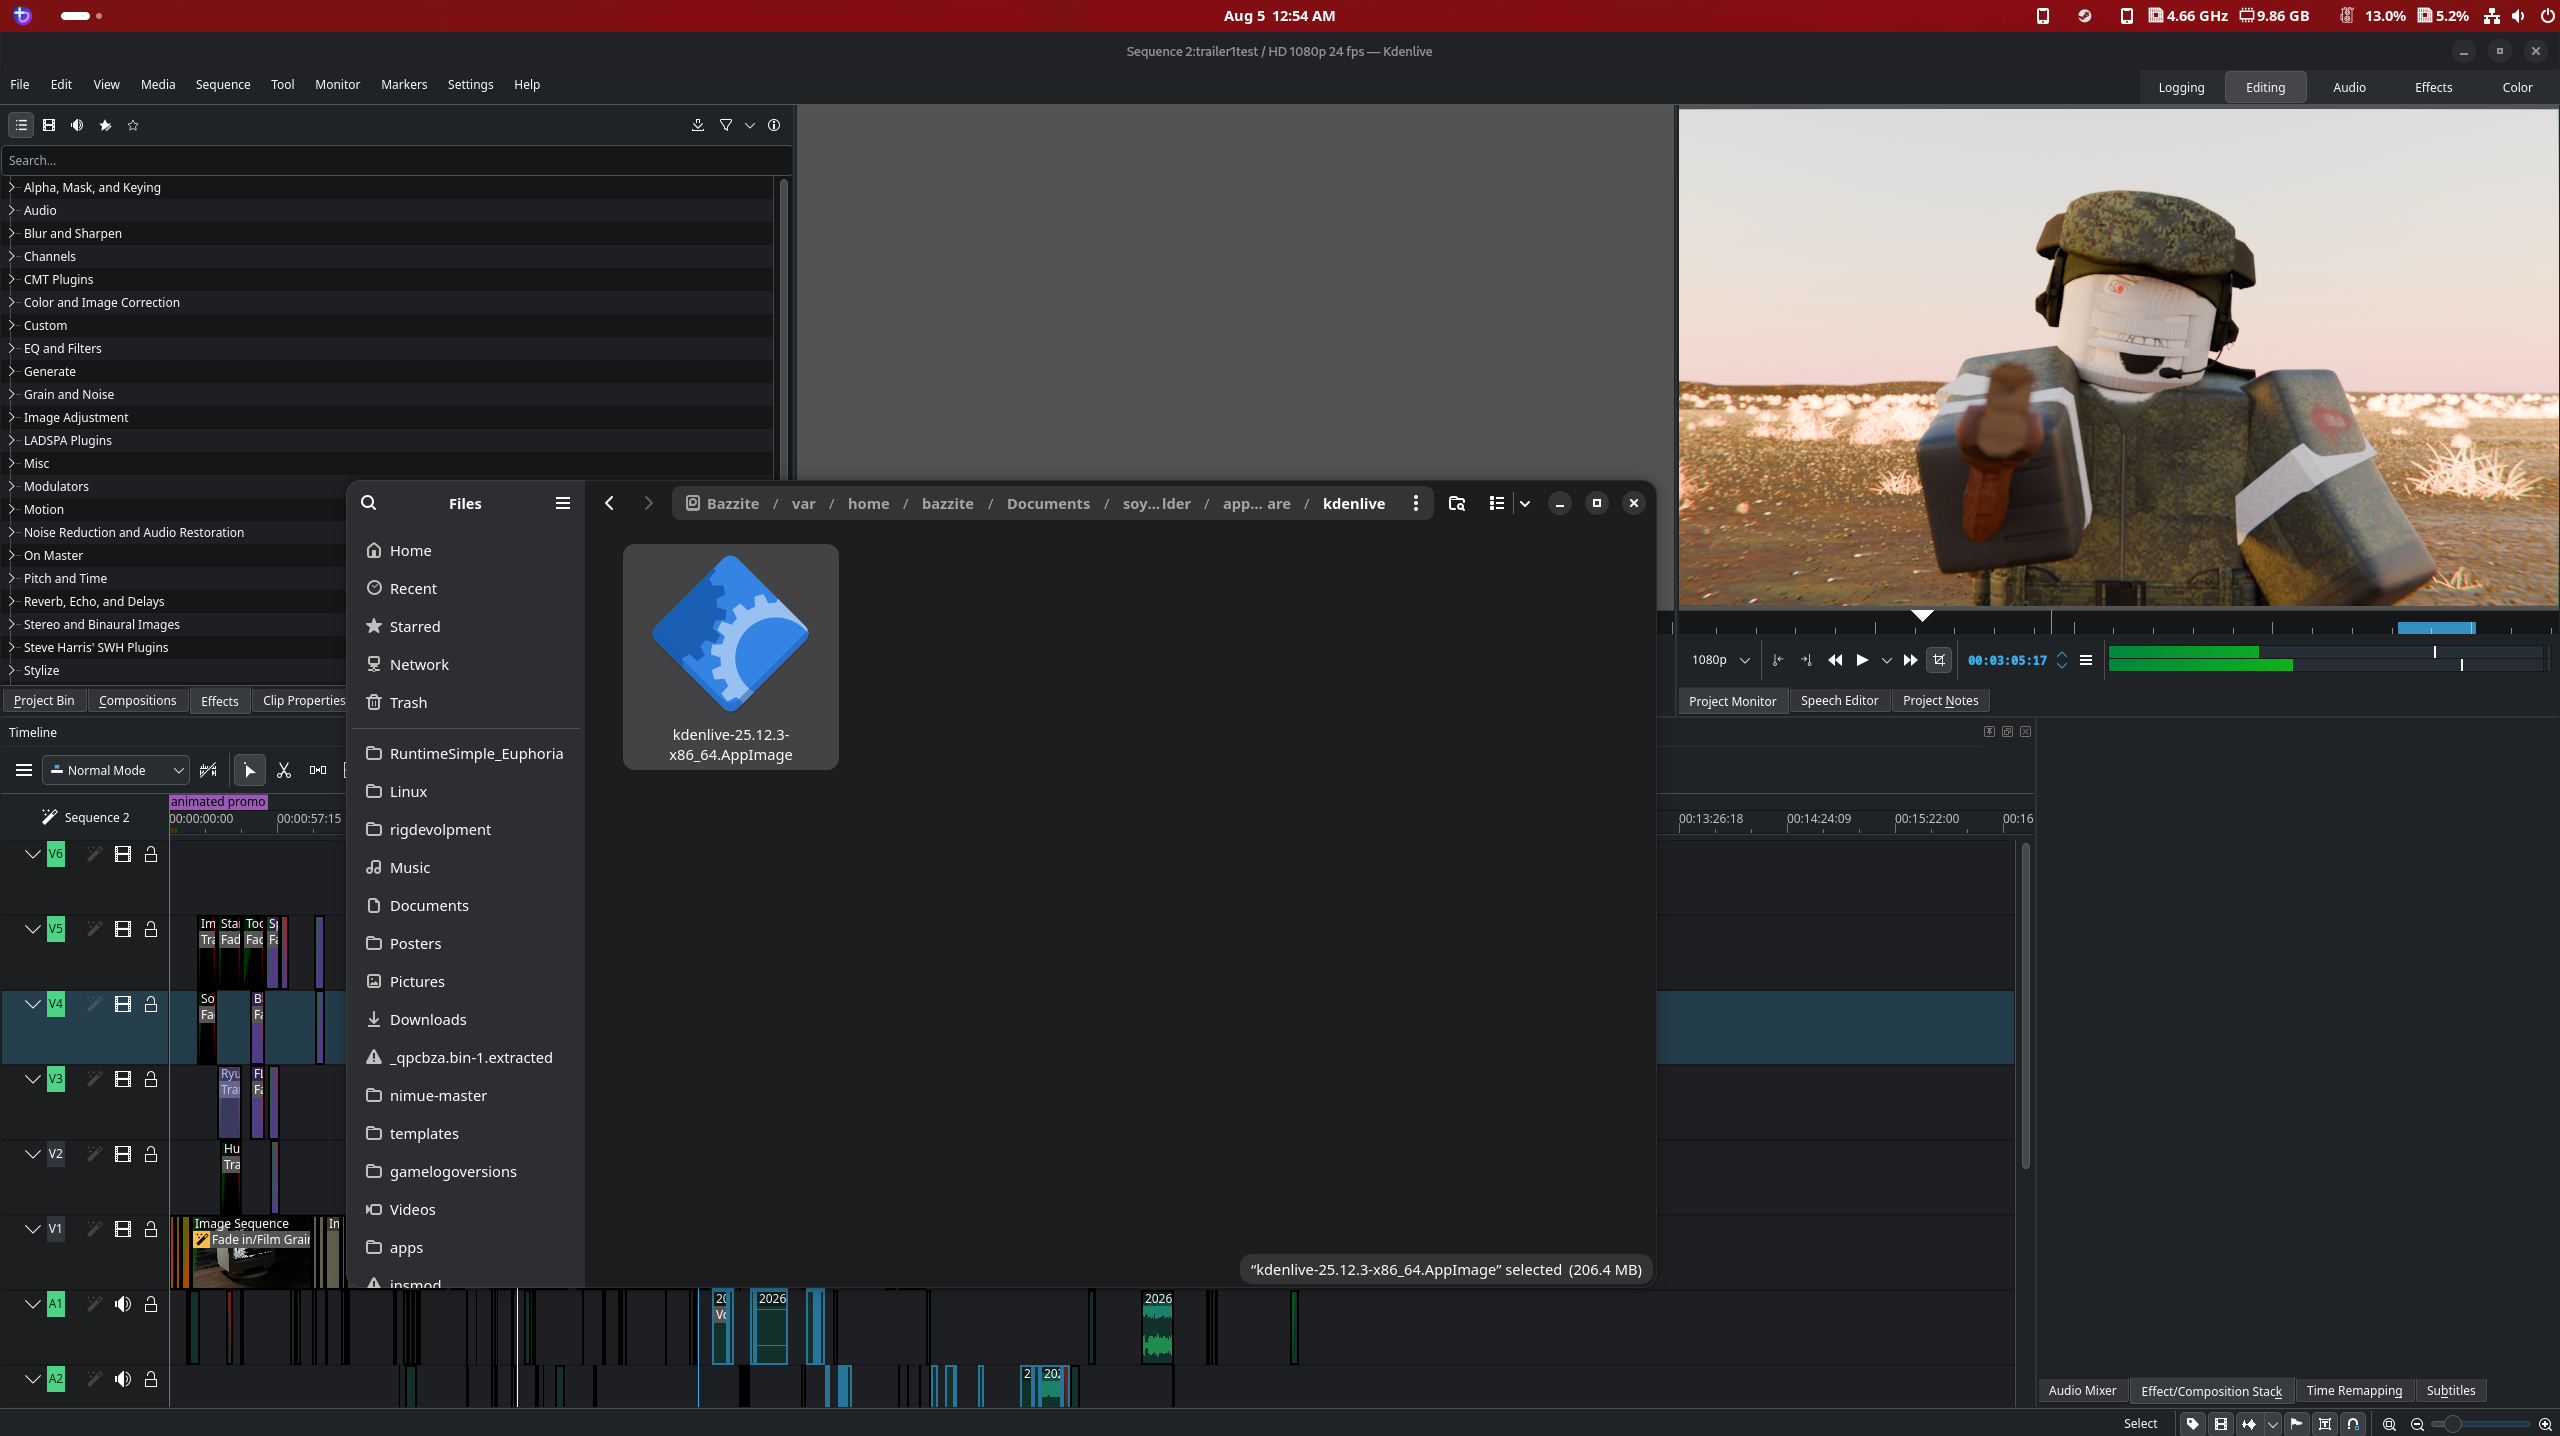Screen dimensions: 2560x1436
Task: Zoom in timeline using status bar icon
Action: 2545,1423
